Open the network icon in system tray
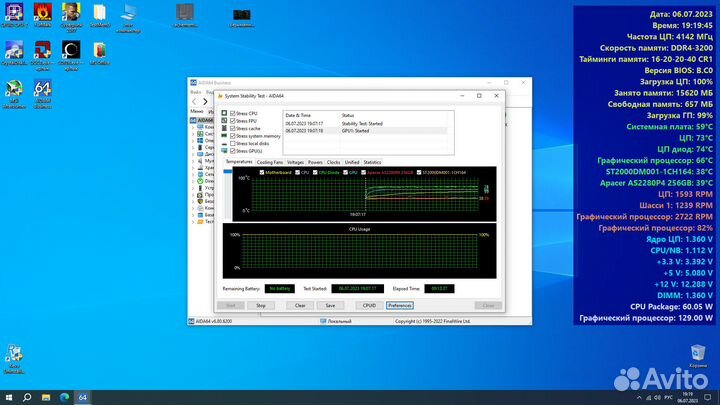The image size is (720, 405). pyautogui.click(x=648, y=398)
